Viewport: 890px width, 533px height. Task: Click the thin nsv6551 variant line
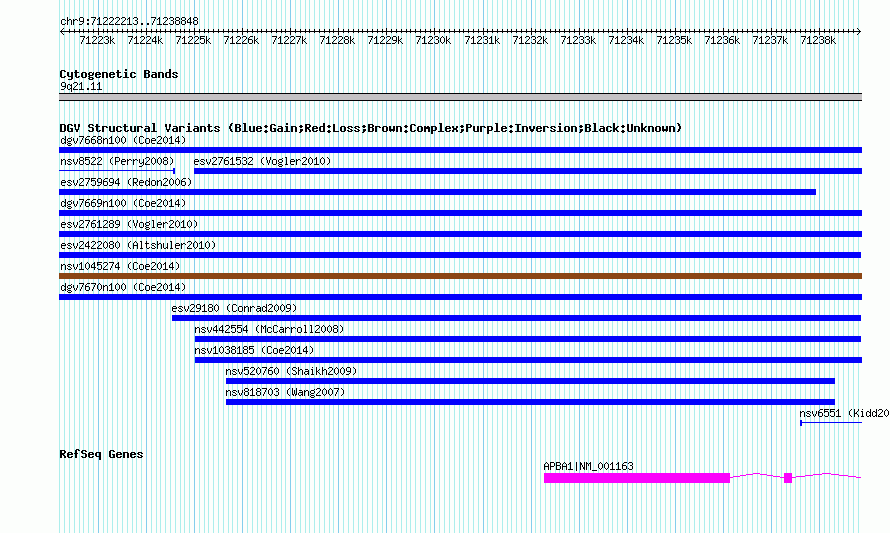[x=831, y=423]
